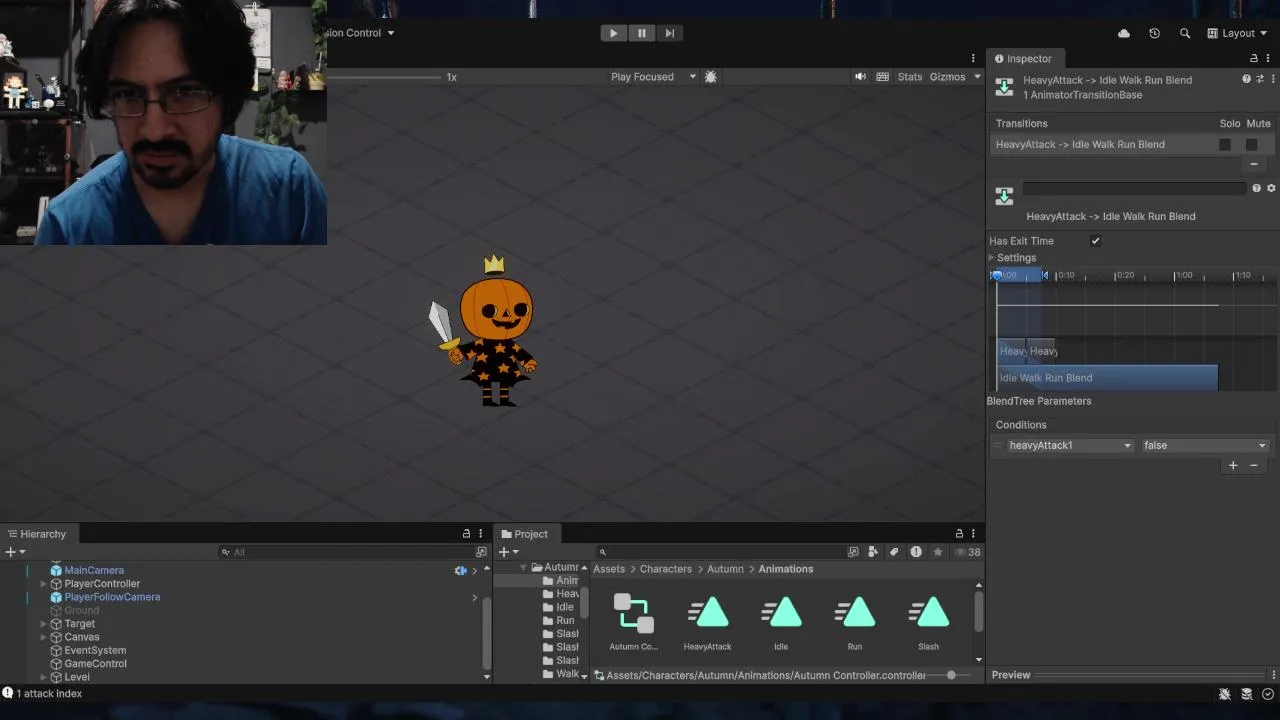Image resolution: width=1280 pixels, height=720 pixels.
Task: Toggle Project favorites star icon
Action: tap(937, 552)
